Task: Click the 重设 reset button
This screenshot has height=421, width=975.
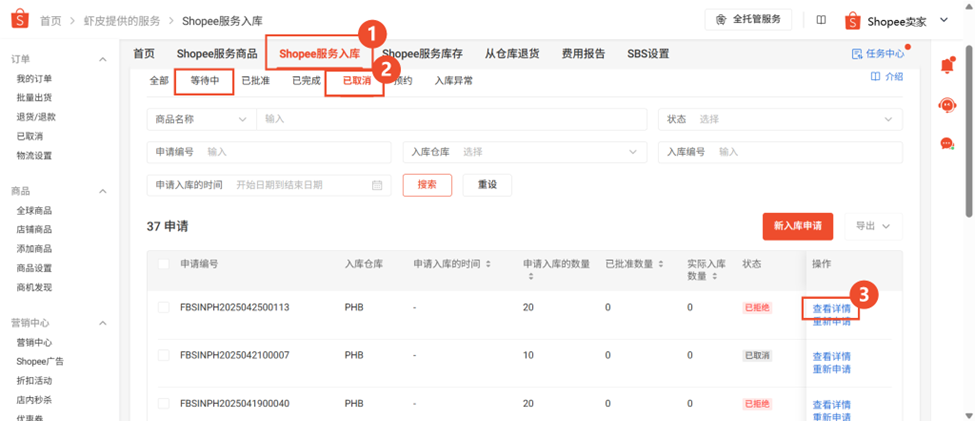Action: [487, 185]
